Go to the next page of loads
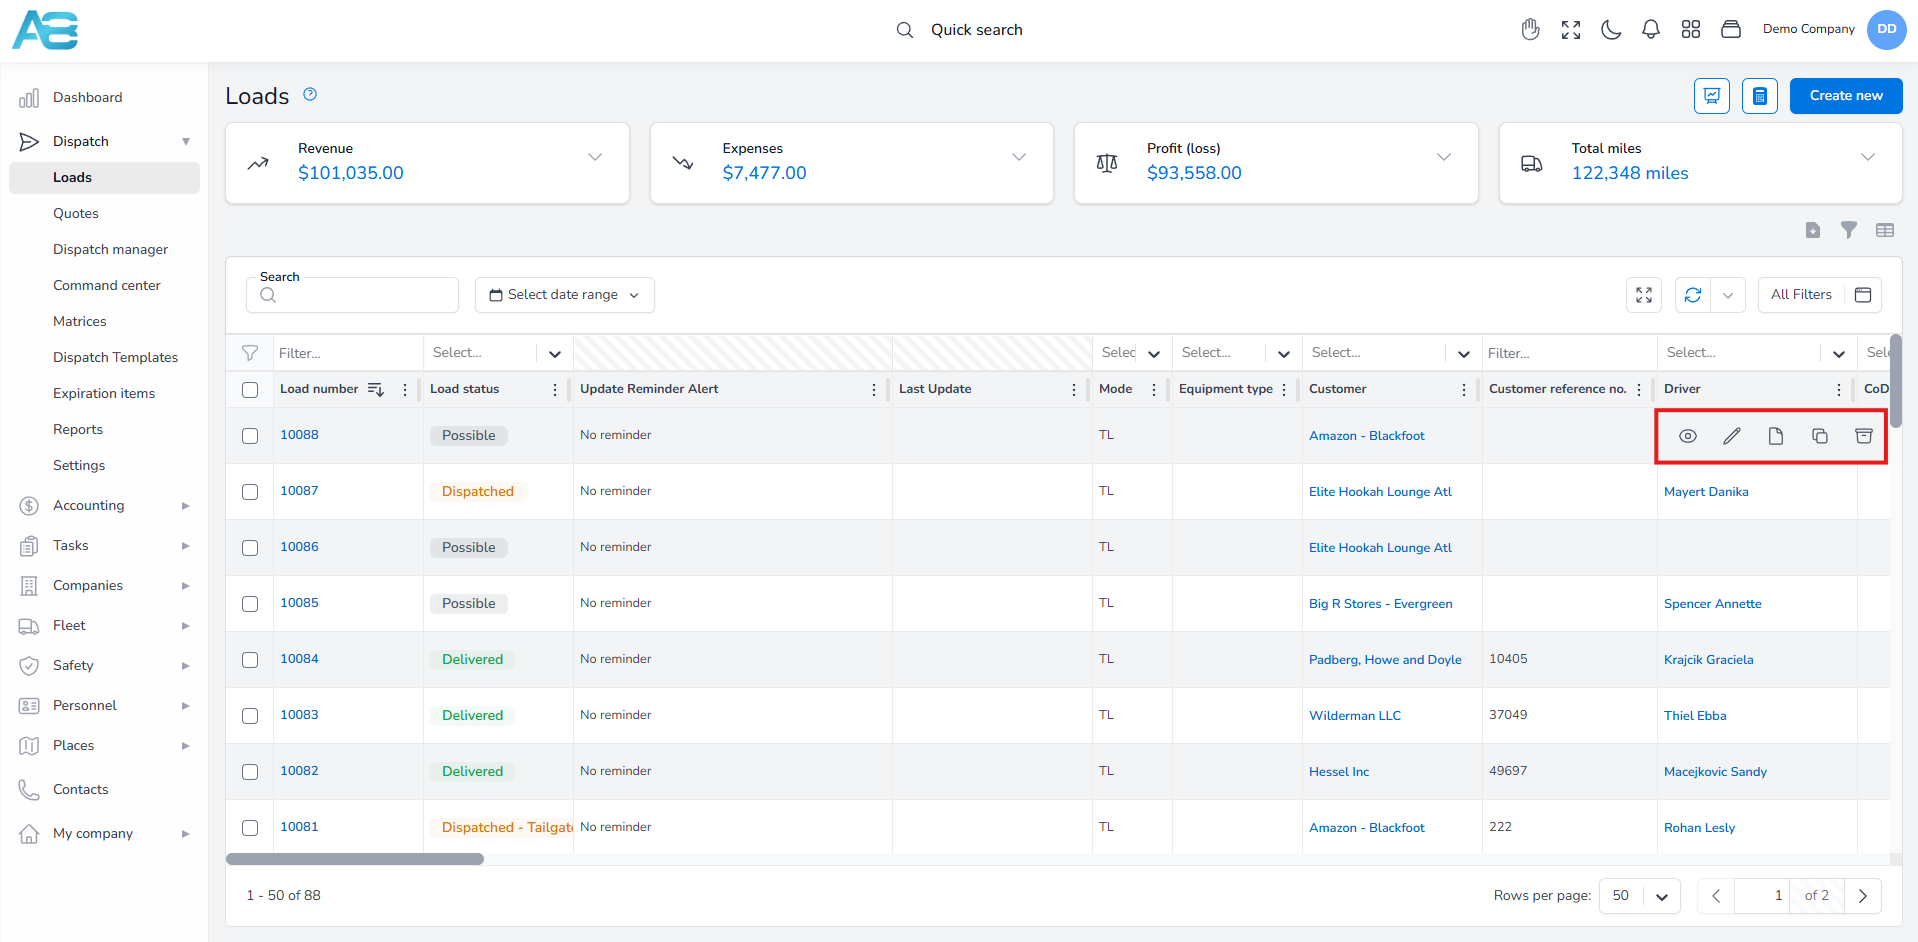1918x942 pixels. pos(1863,896)
